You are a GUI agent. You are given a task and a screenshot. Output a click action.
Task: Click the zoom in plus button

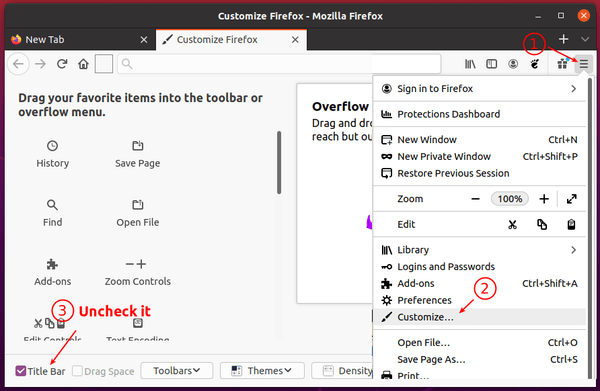(x=544, y=199)
